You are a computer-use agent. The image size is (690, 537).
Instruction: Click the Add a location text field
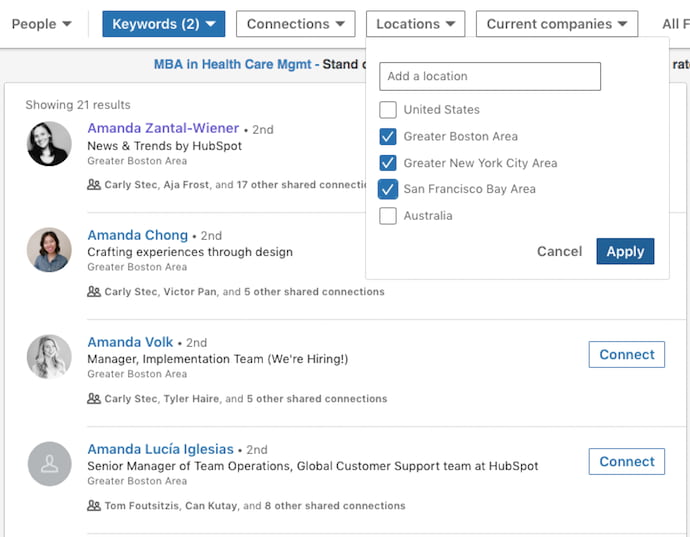[490, 76]
